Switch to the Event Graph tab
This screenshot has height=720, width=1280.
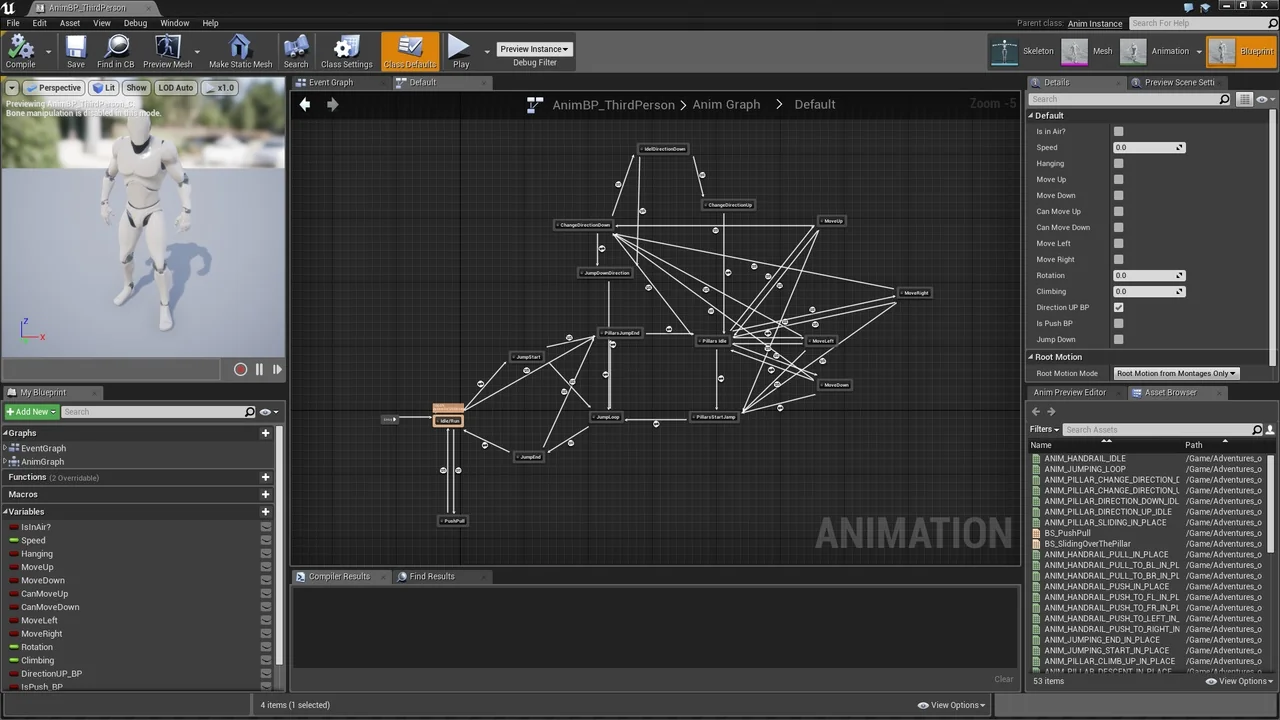point(329,82)
